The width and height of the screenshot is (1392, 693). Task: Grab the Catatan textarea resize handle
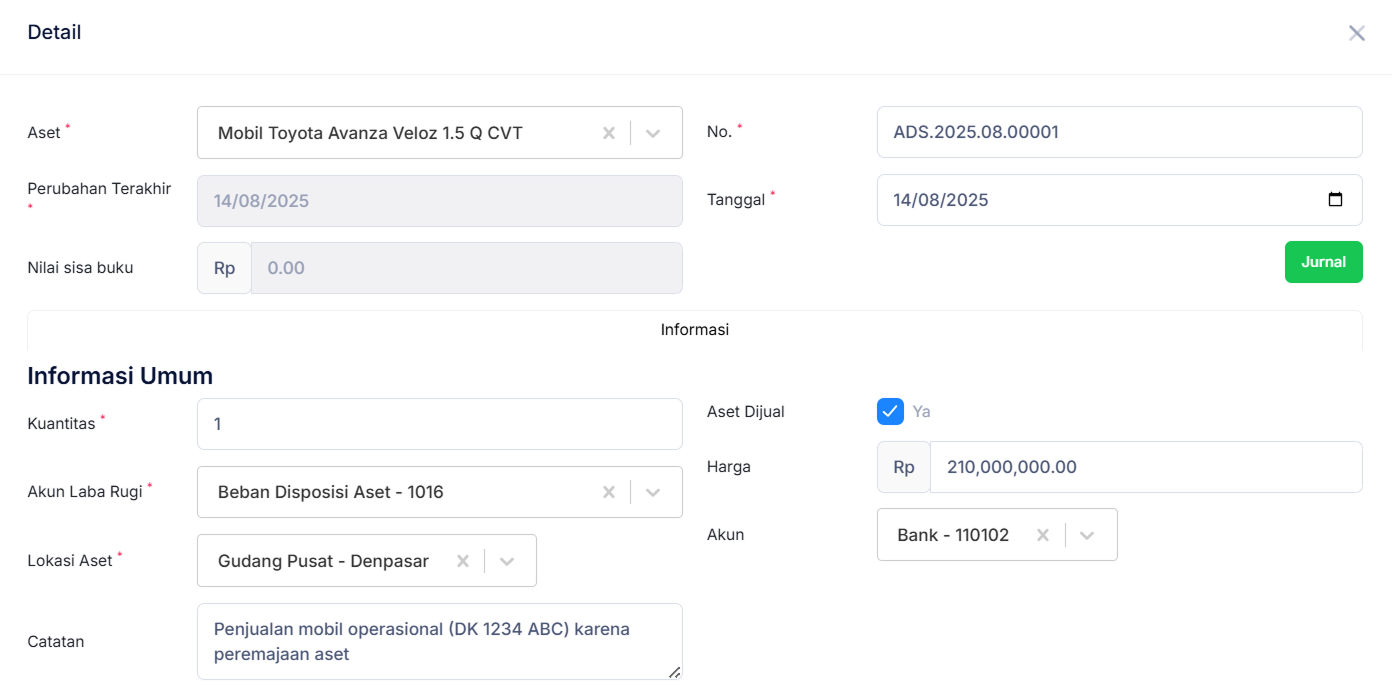(x=675, y=673)
